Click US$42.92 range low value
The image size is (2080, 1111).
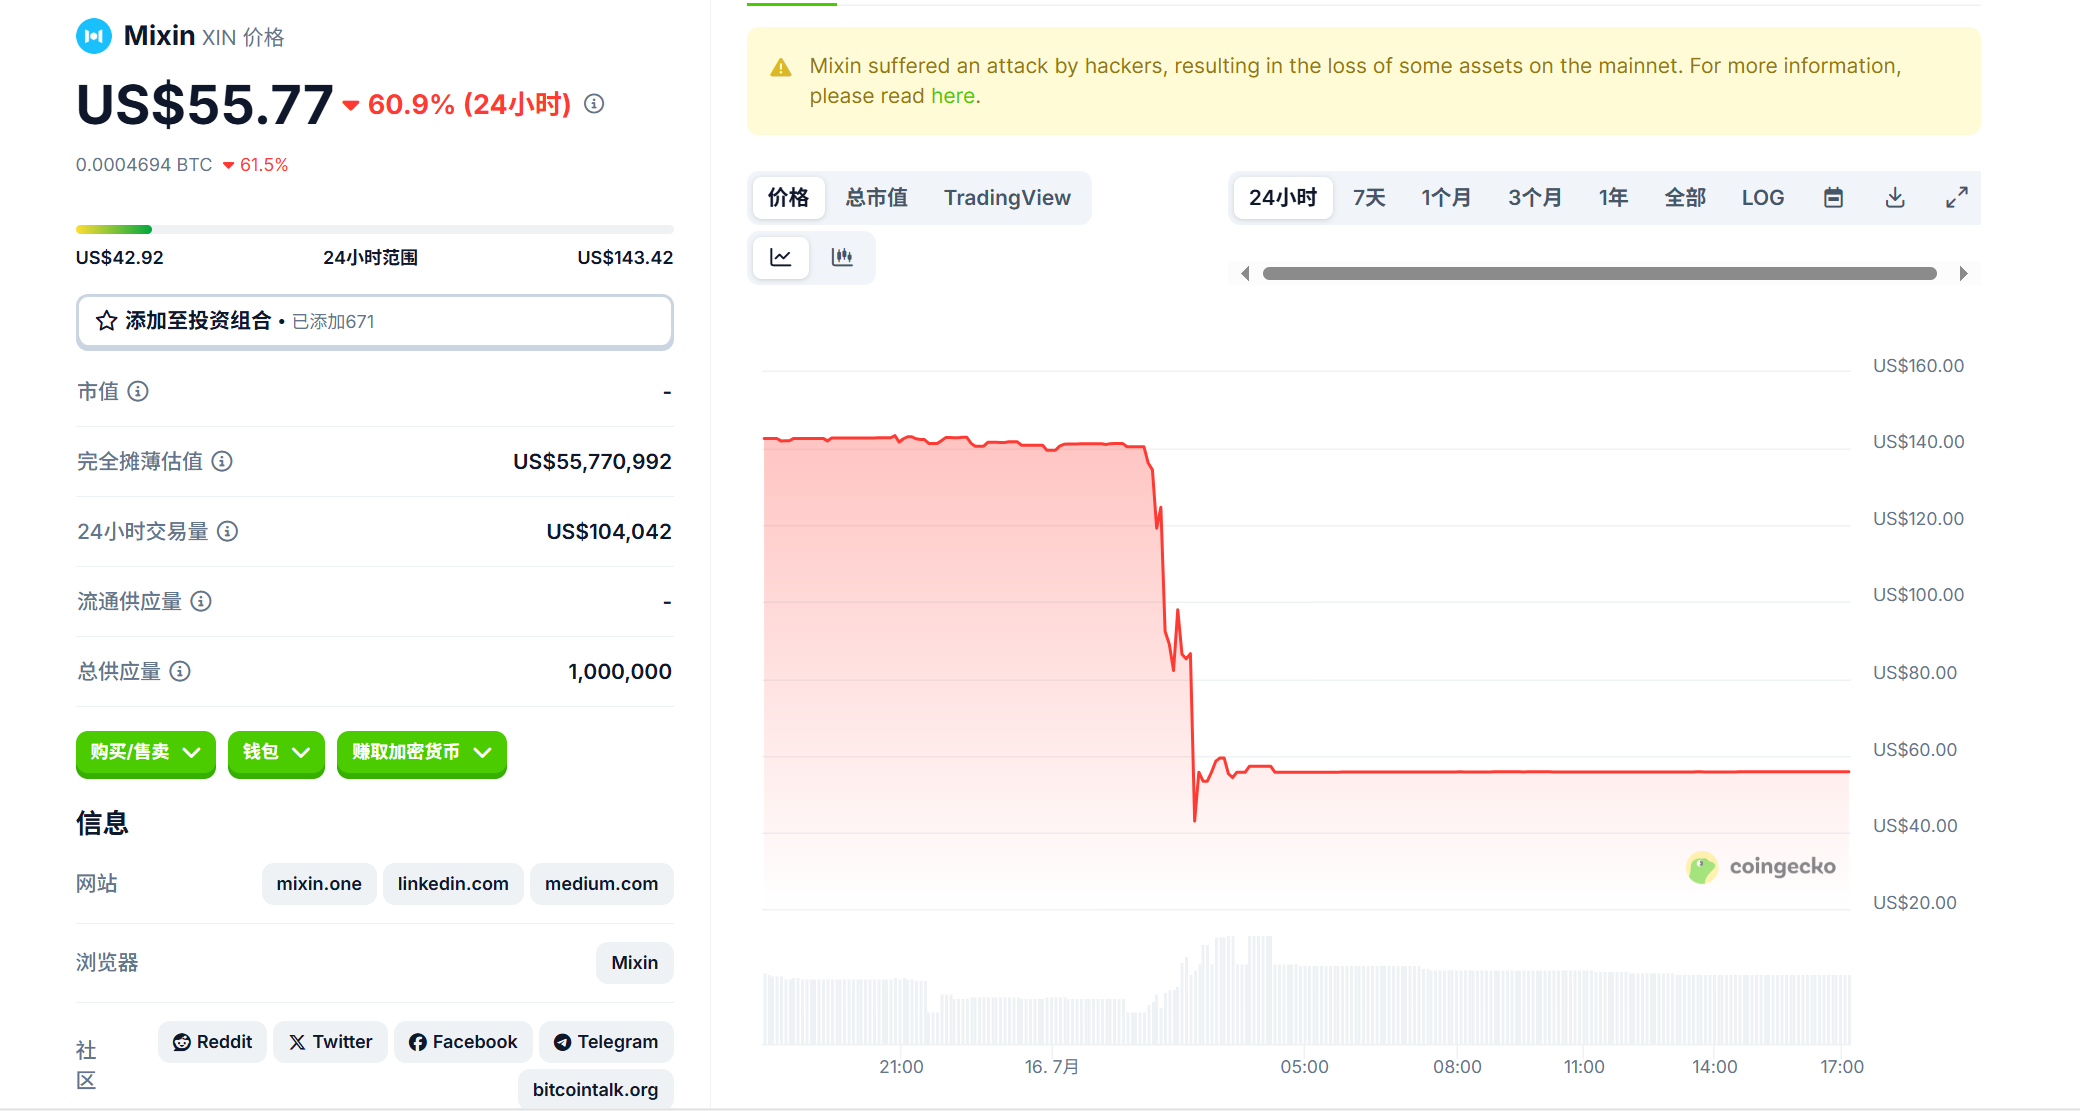click(120, 258)
